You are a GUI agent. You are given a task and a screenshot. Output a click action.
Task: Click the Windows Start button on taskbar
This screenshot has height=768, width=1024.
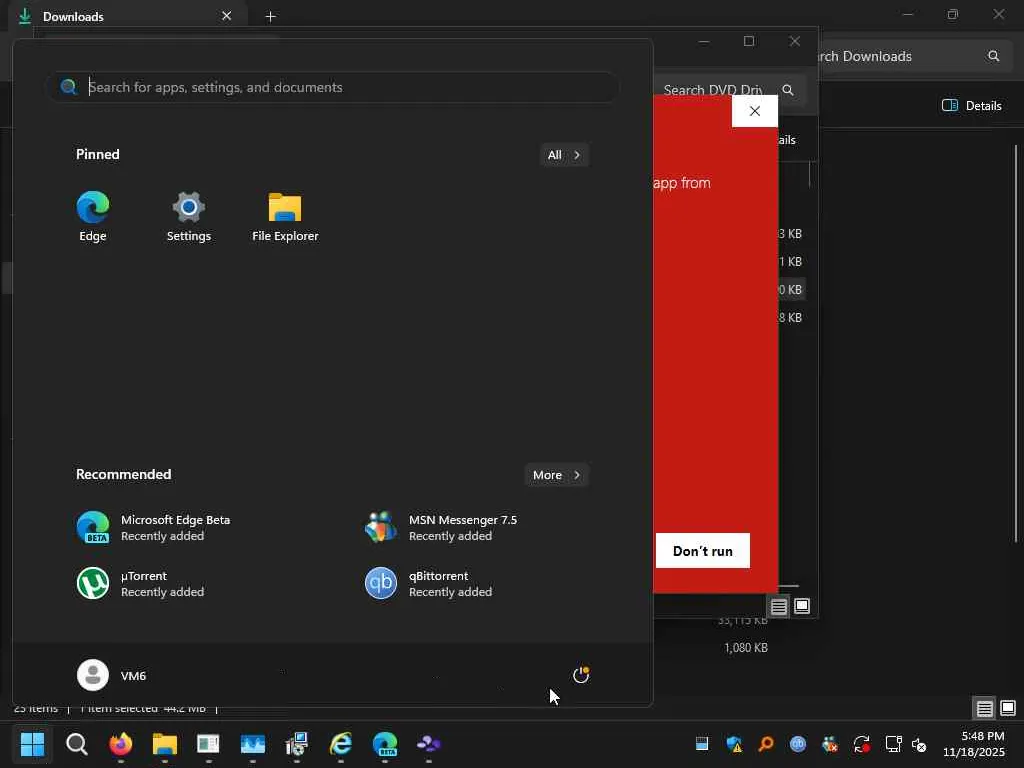click(32, 744)
